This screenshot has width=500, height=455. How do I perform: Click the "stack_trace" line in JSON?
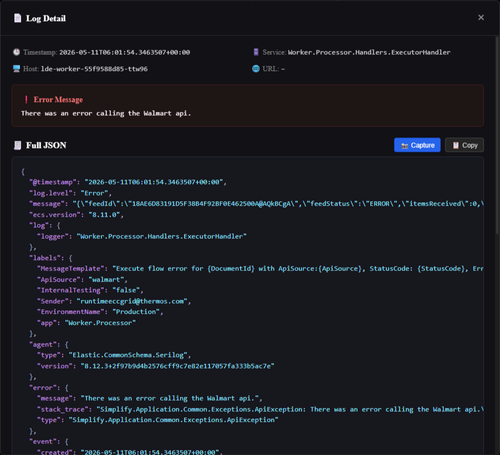(x=260, y=409)
